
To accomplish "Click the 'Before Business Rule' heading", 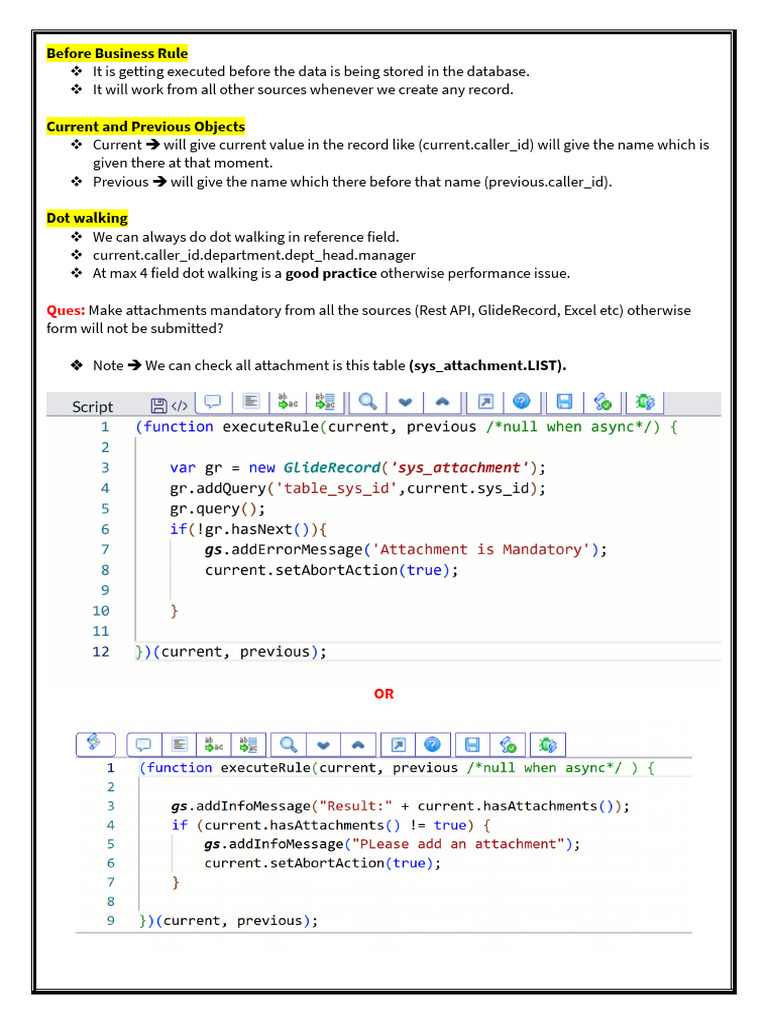I will point(117,53).
